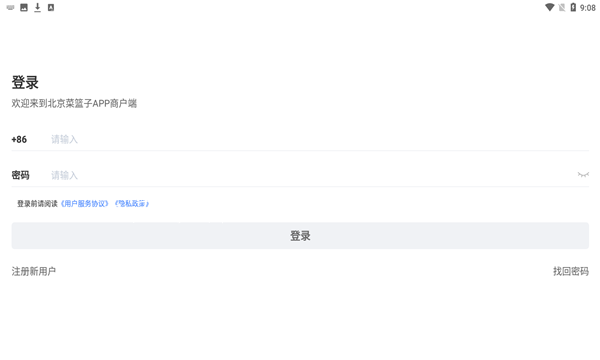Tap 找回密码 to recover password

571,271
